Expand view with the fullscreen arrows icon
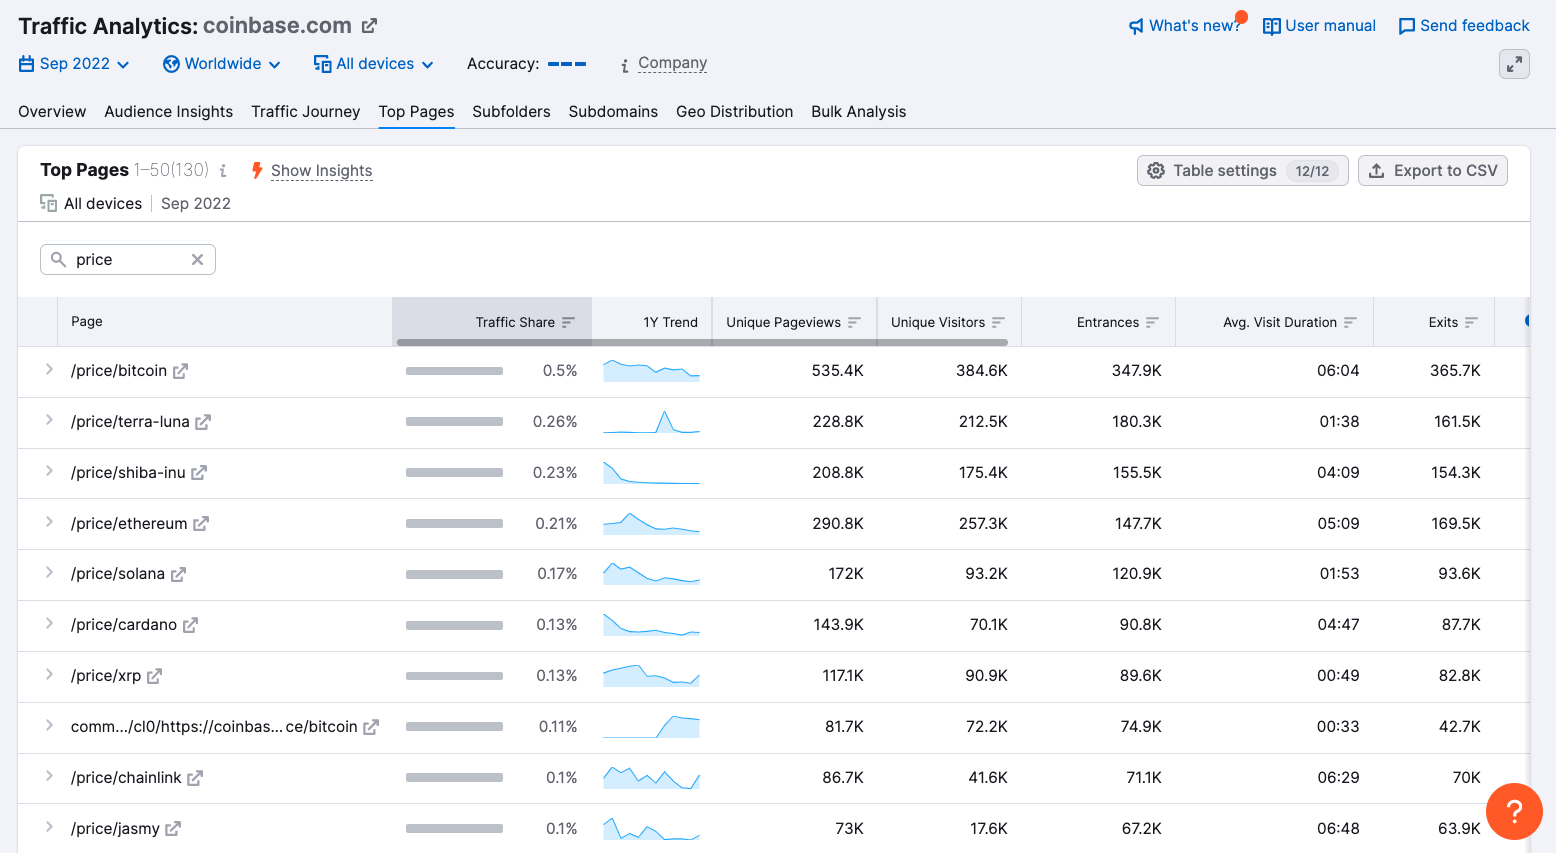The image size is (1556, 853). click(1515, 64)
